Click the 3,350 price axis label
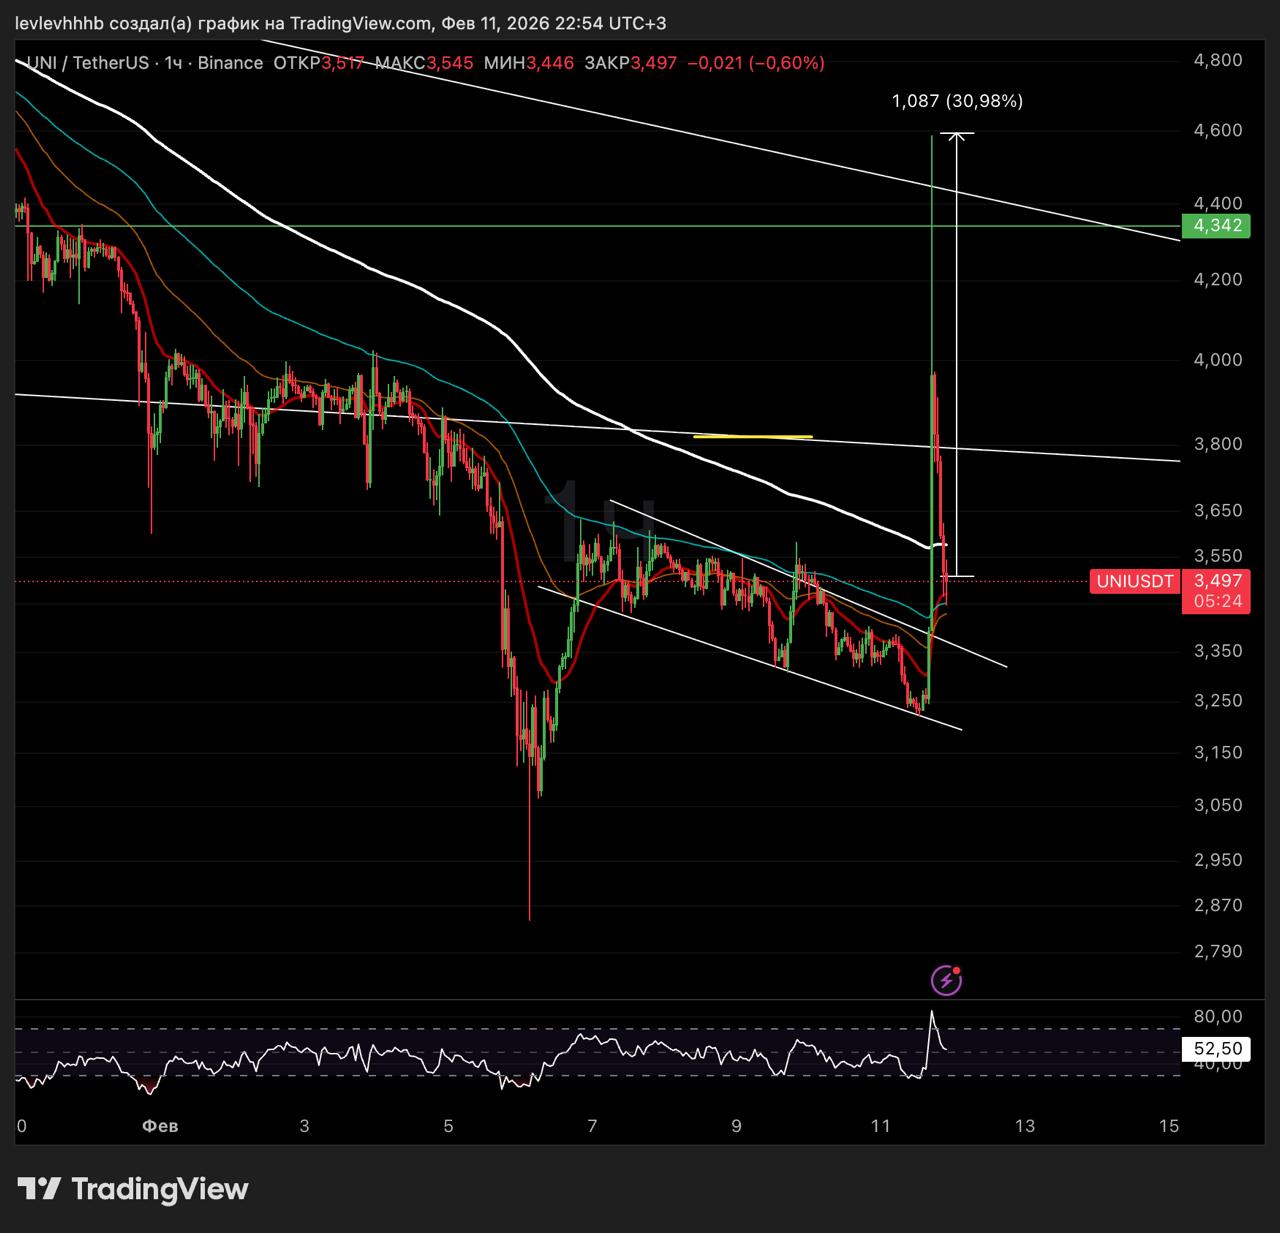 click(x=1218, y=651)
